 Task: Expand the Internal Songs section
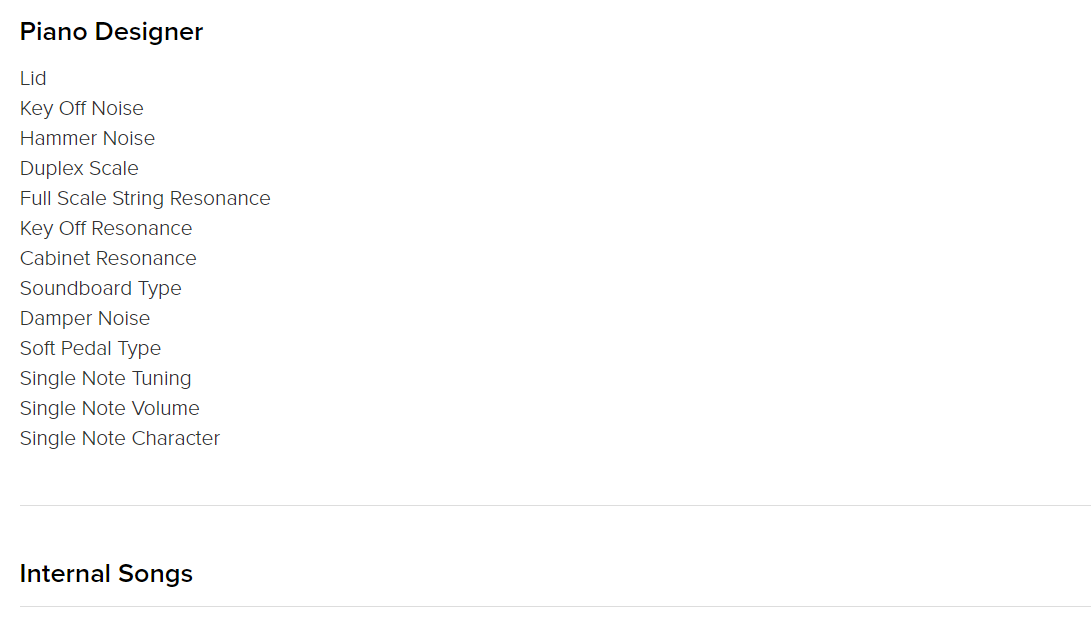(x=106, y=574)
